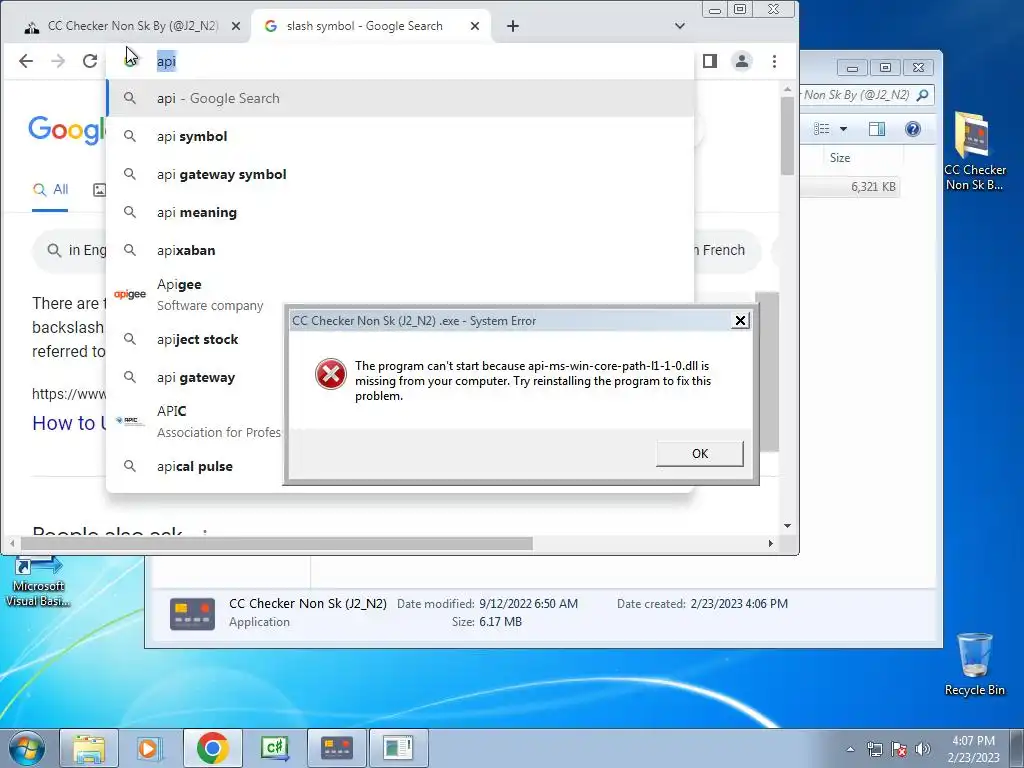The image size is (1024, 768).
Task: Open Explorer view options dropdown arrow
Action: click(x=843, y=129)
